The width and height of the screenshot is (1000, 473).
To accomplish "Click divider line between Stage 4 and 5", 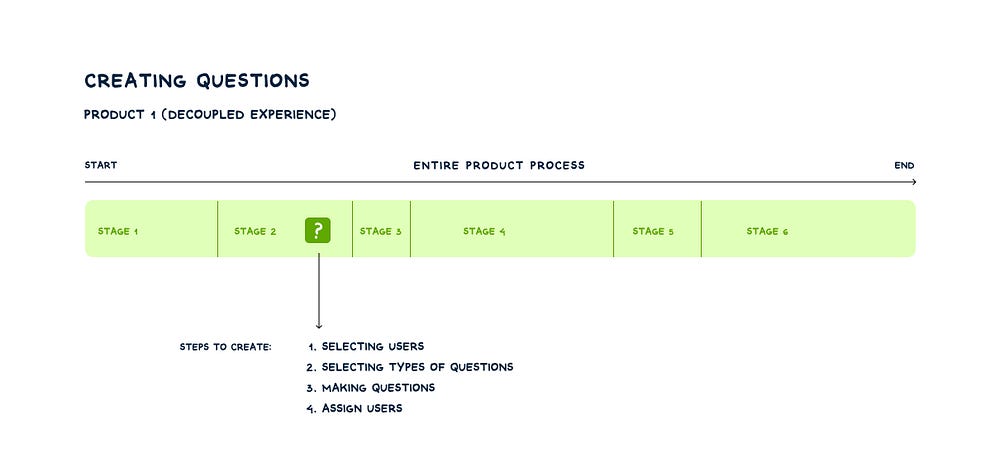I will tap(613, 229).
